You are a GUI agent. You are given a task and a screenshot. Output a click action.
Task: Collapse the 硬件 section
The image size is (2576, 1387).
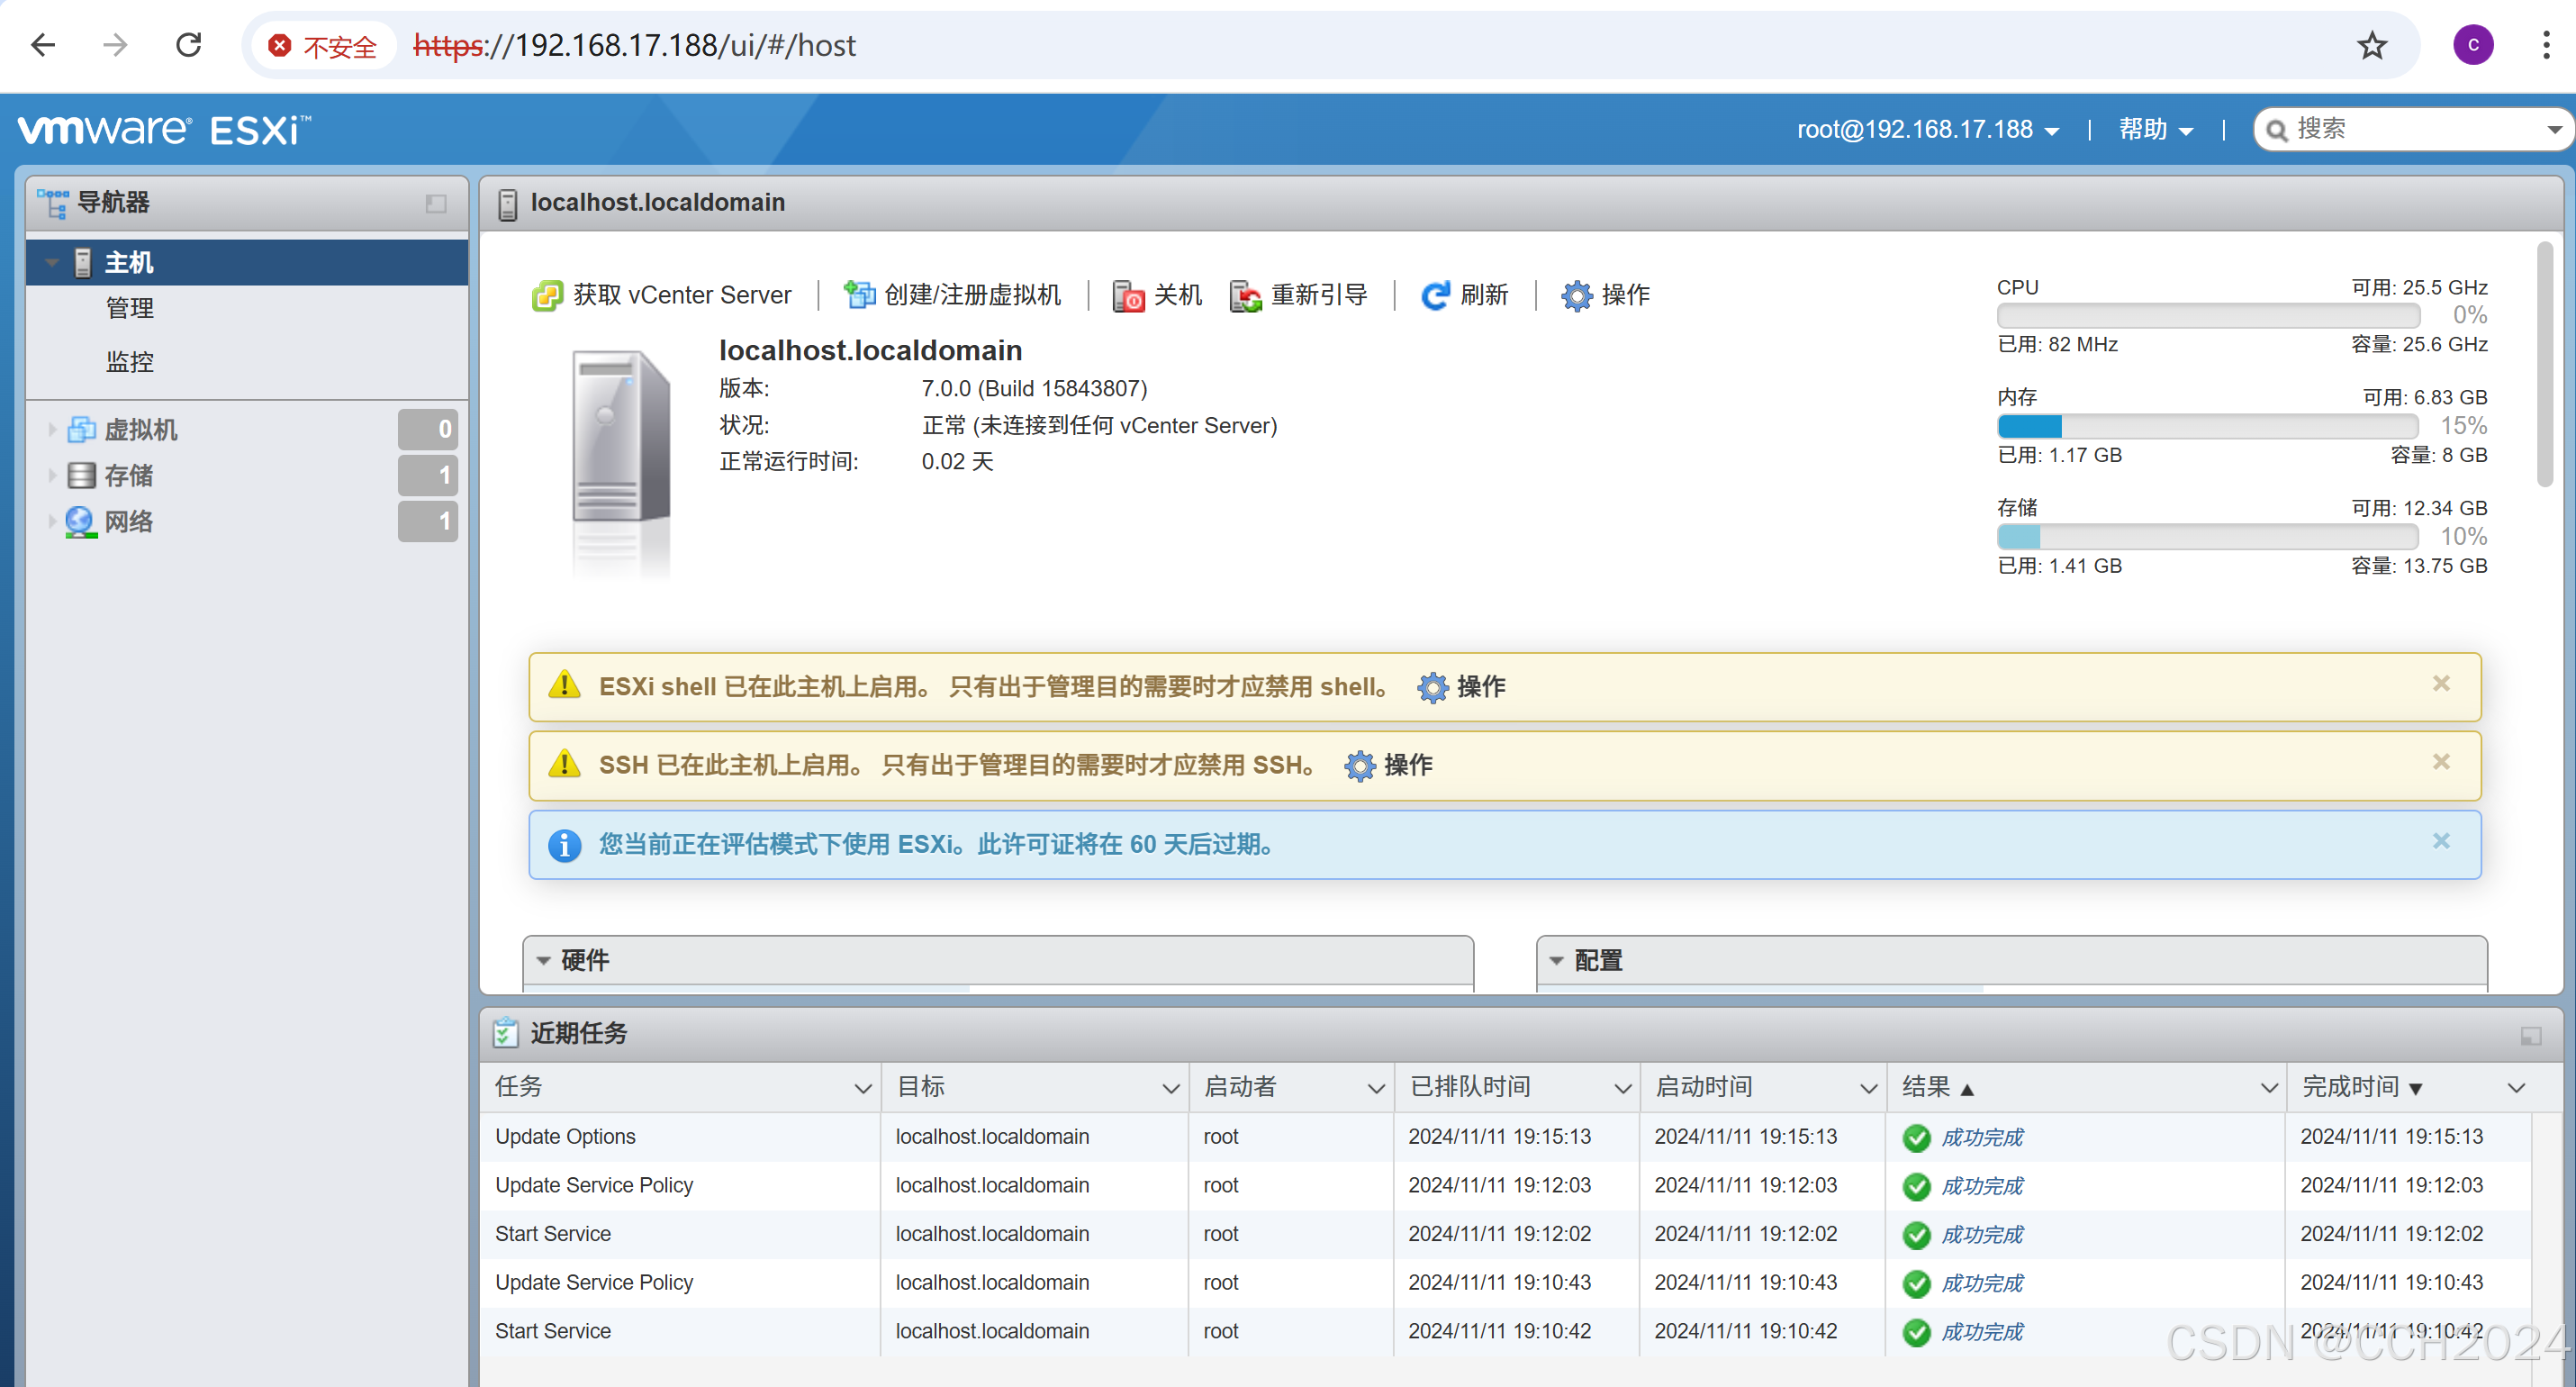pos(543,961)
